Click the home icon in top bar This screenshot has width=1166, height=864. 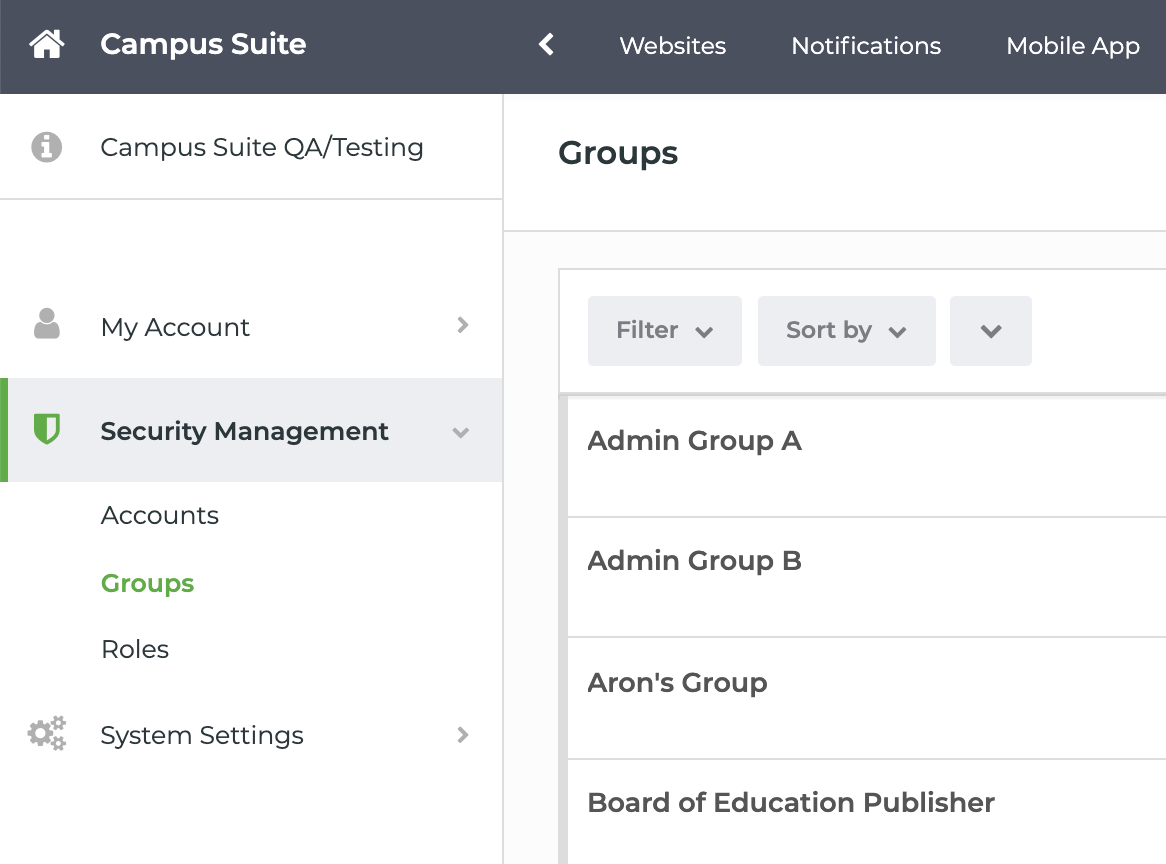(x=47, y=45)
